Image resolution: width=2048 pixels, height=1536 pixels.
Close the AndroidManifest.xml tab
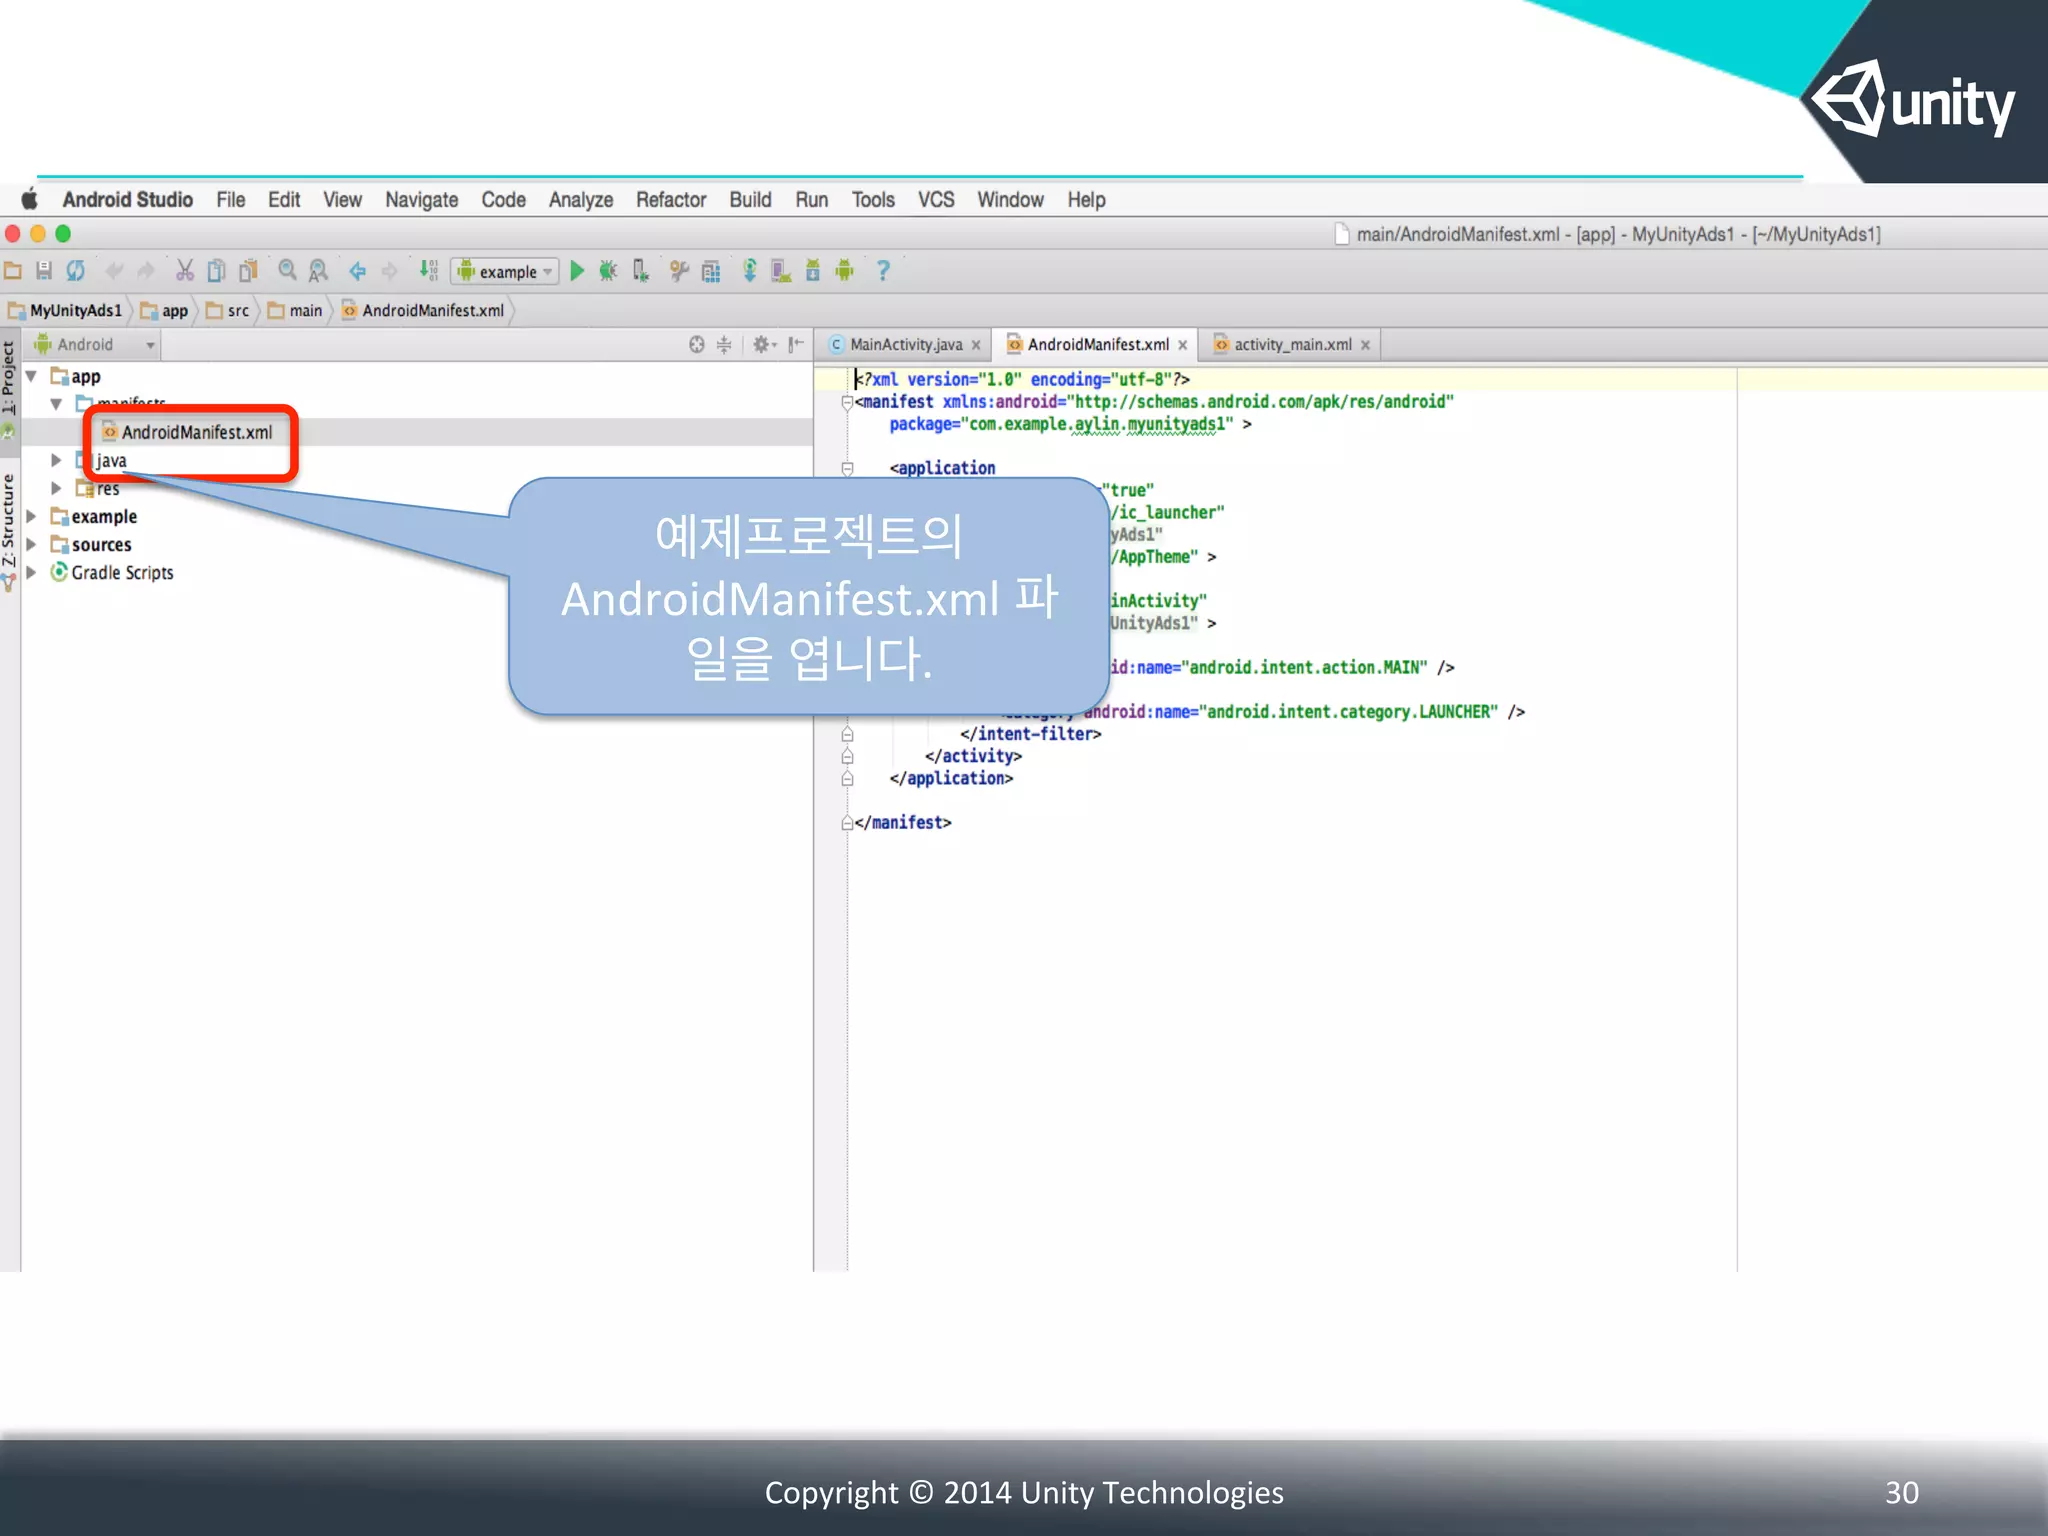coord(1183,345)
